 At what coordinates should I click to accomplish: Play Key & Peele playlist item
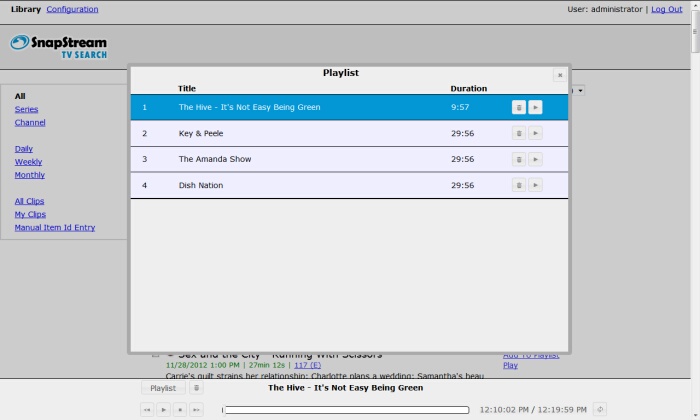pyautogui.click(x=535, y=133)
